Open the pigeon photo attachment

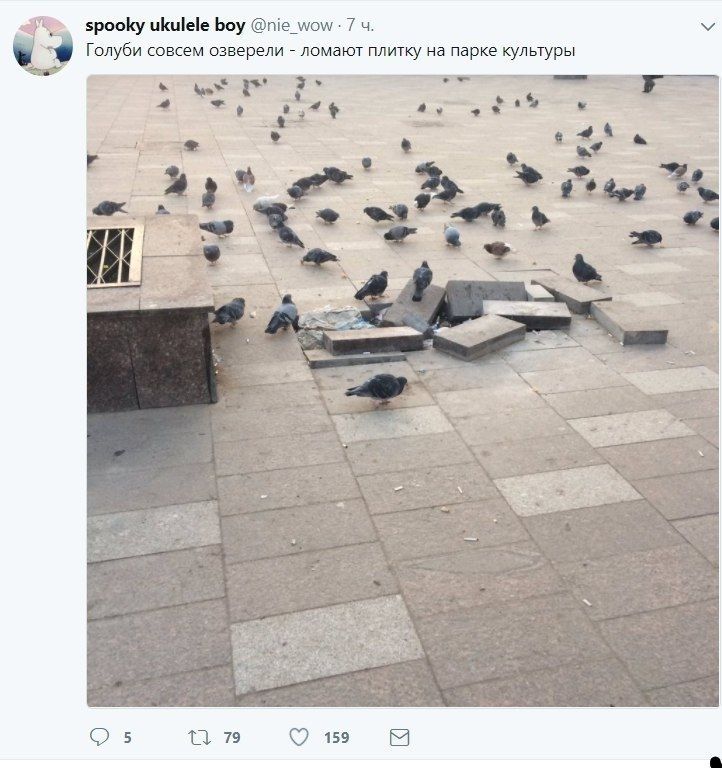403,390
